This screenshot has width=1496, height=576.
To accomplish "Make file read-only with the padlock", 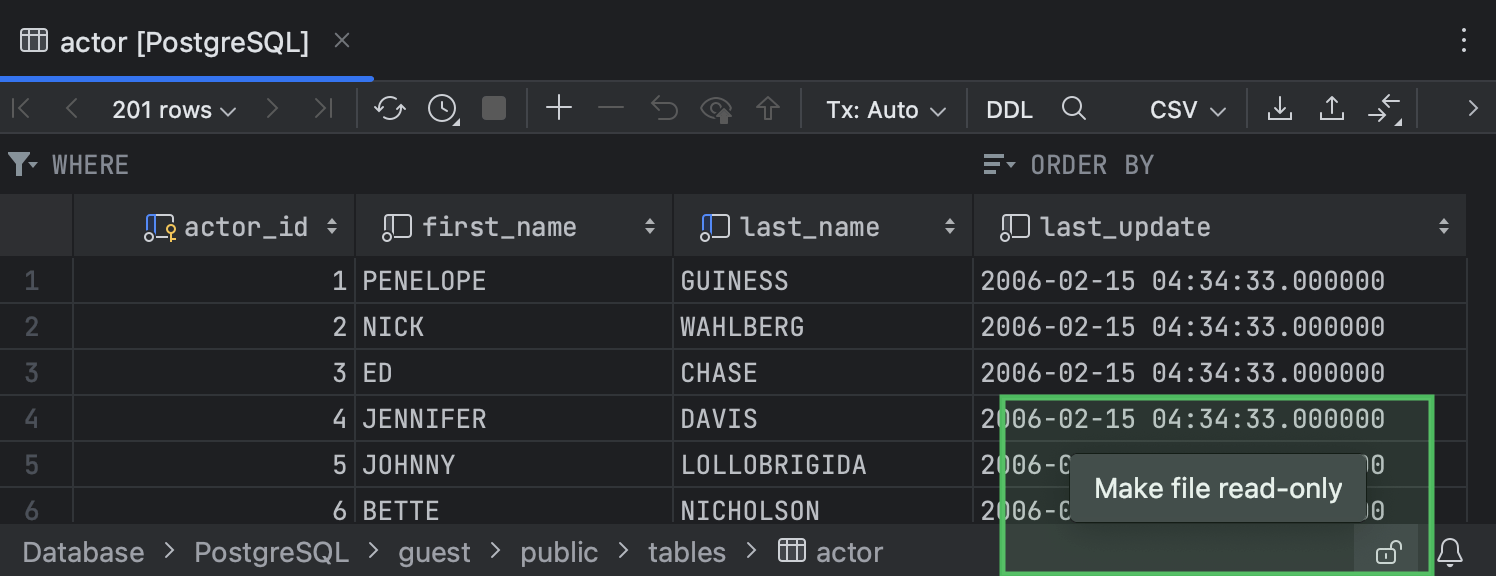I will tap(1388, 553).
